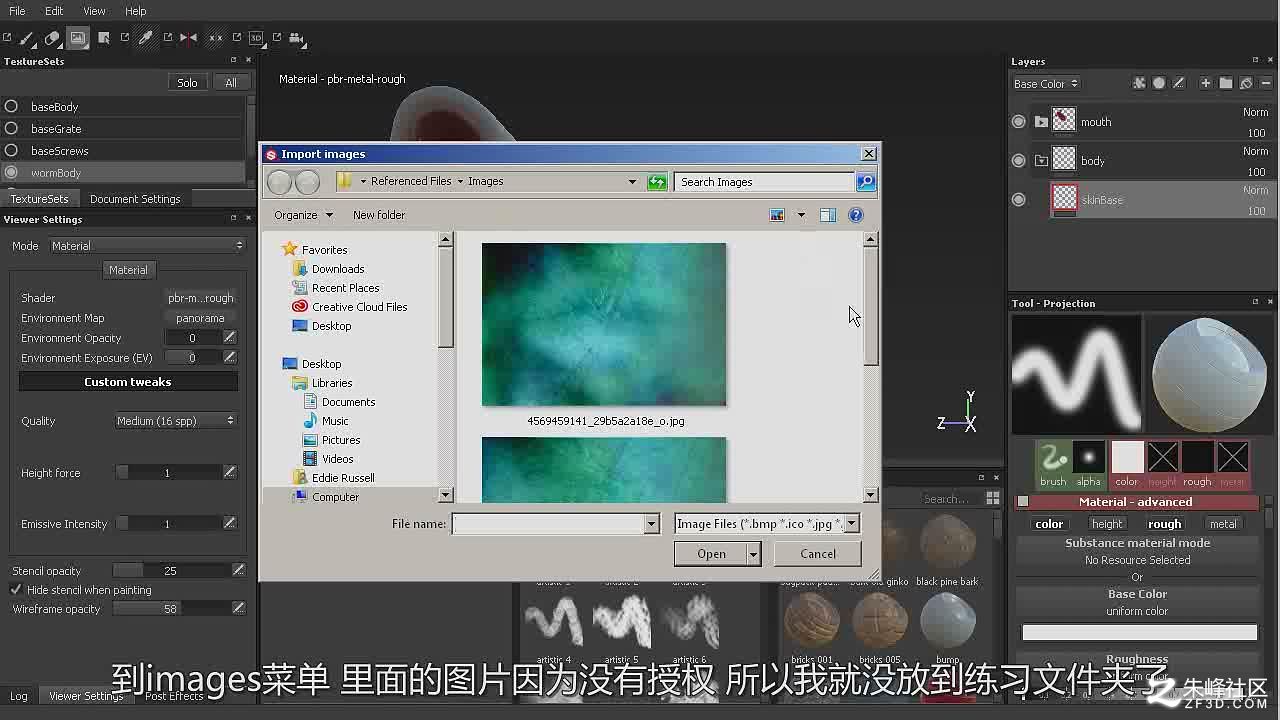Click the Search Images input field
1280x720 pixels.
(765, 181)
